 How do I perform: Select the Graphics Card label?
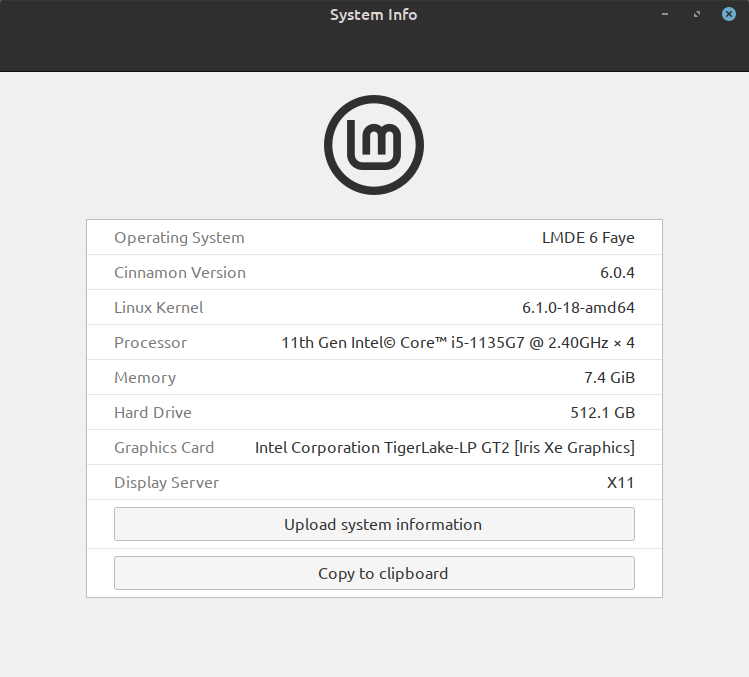click(x=164, y=448)
